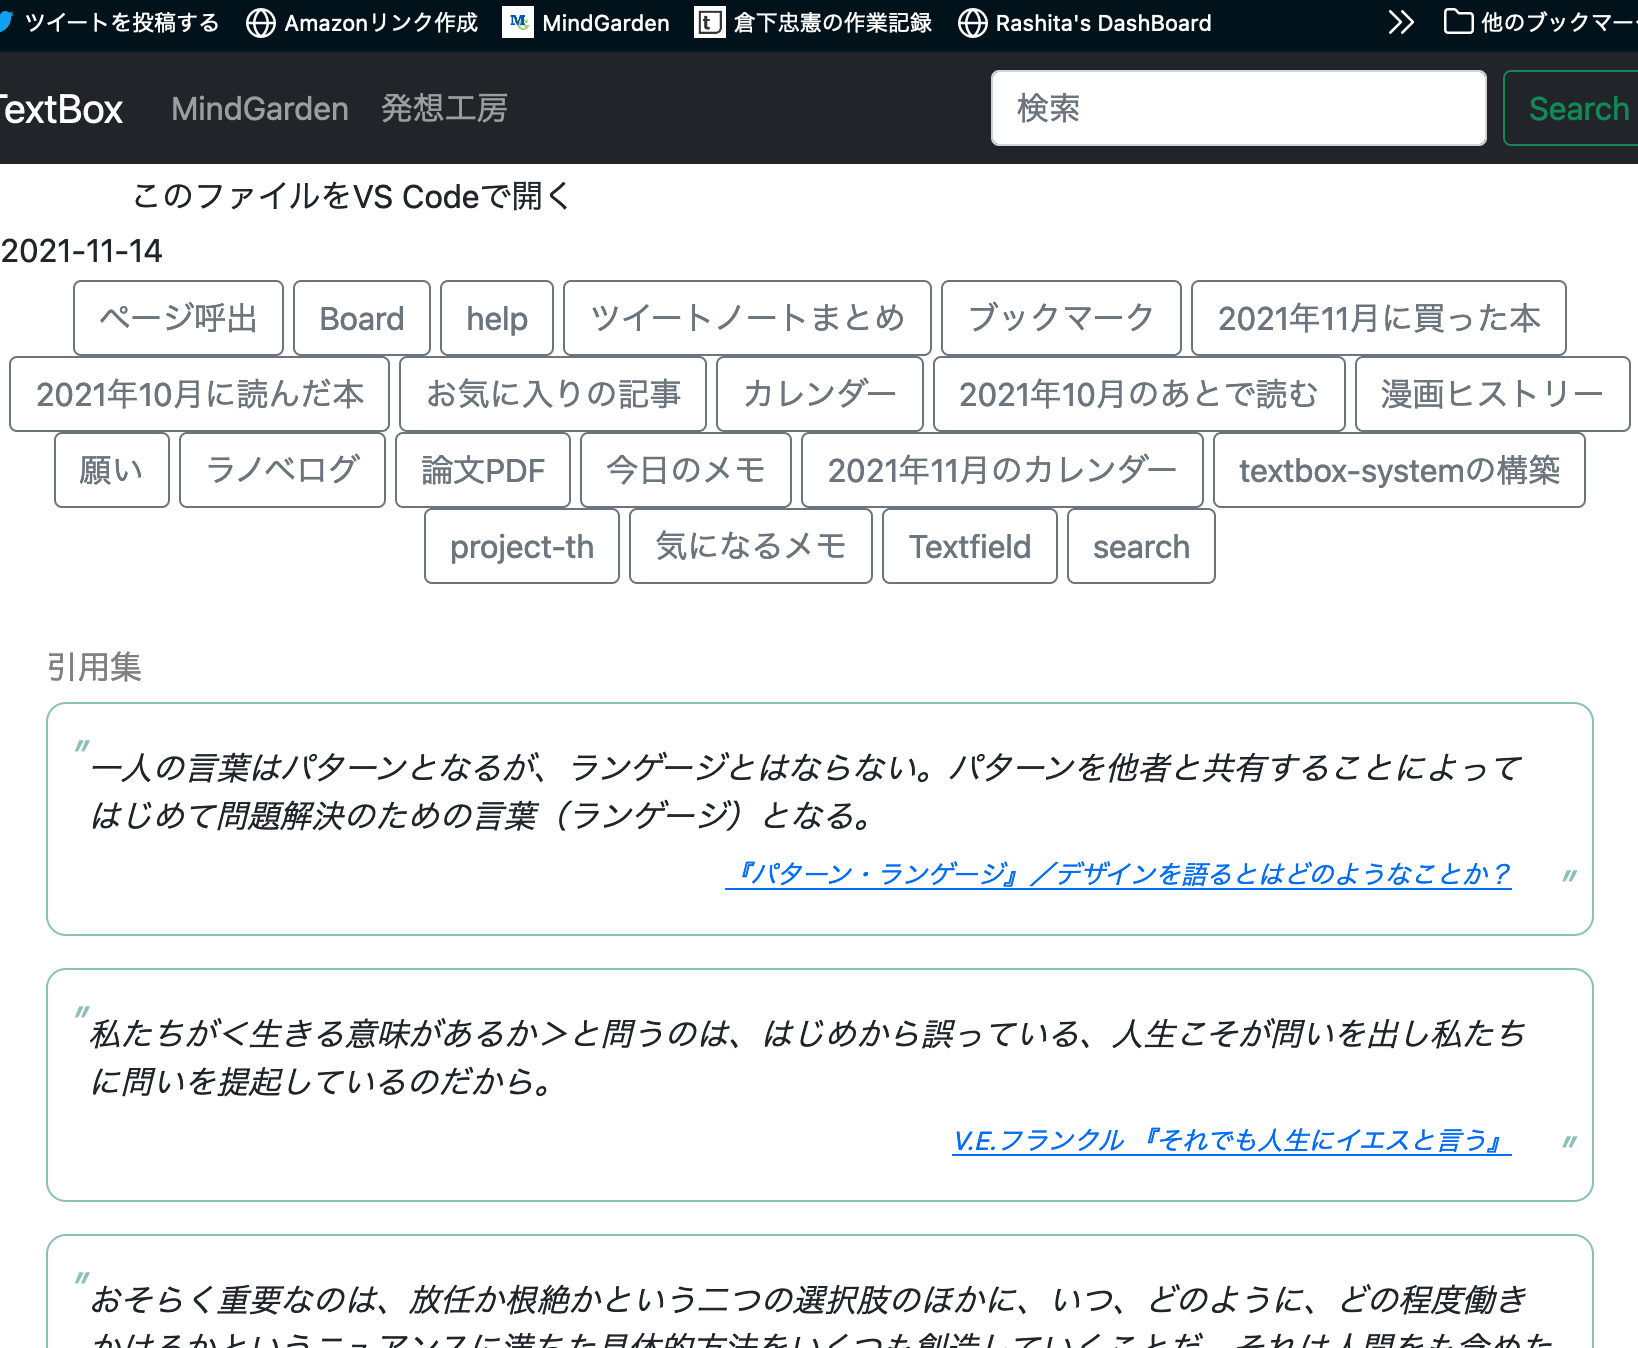Click the 2021年11月に買った本 tag
1638x1348 pixels.
coord(1379,318)
